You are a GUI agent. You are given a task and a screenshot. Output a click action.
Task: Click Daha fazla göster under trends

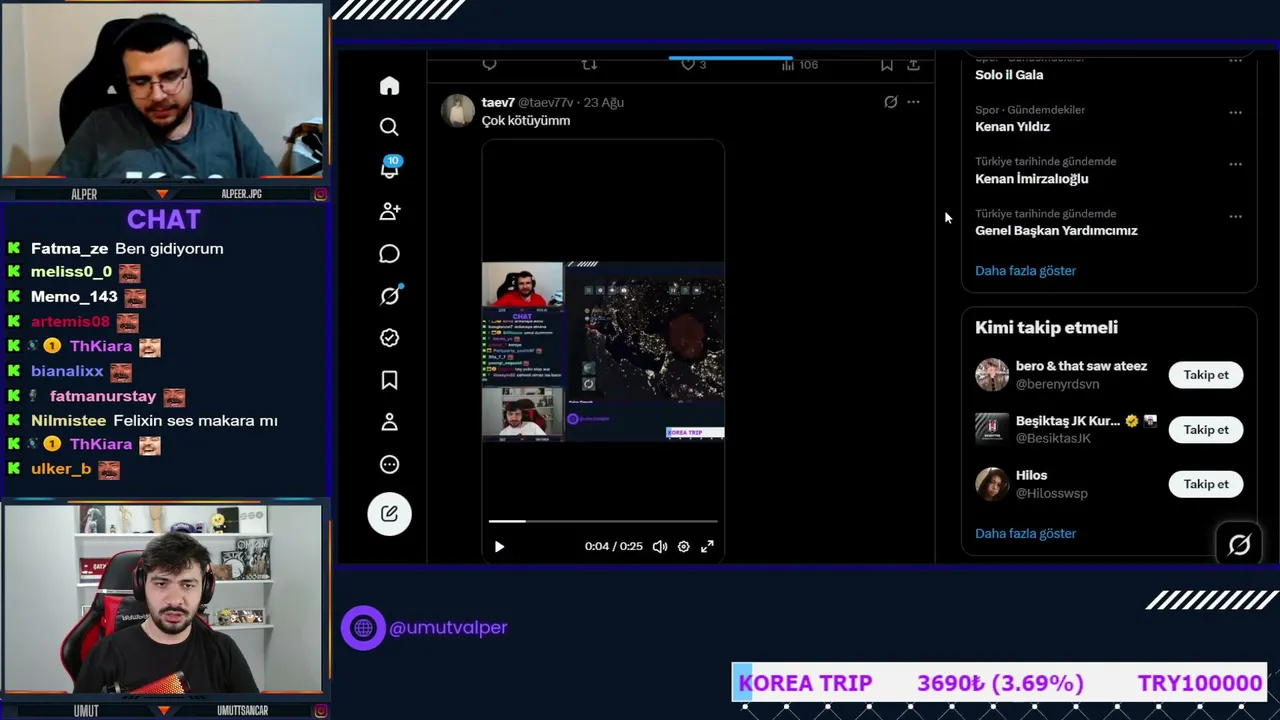1026,271
